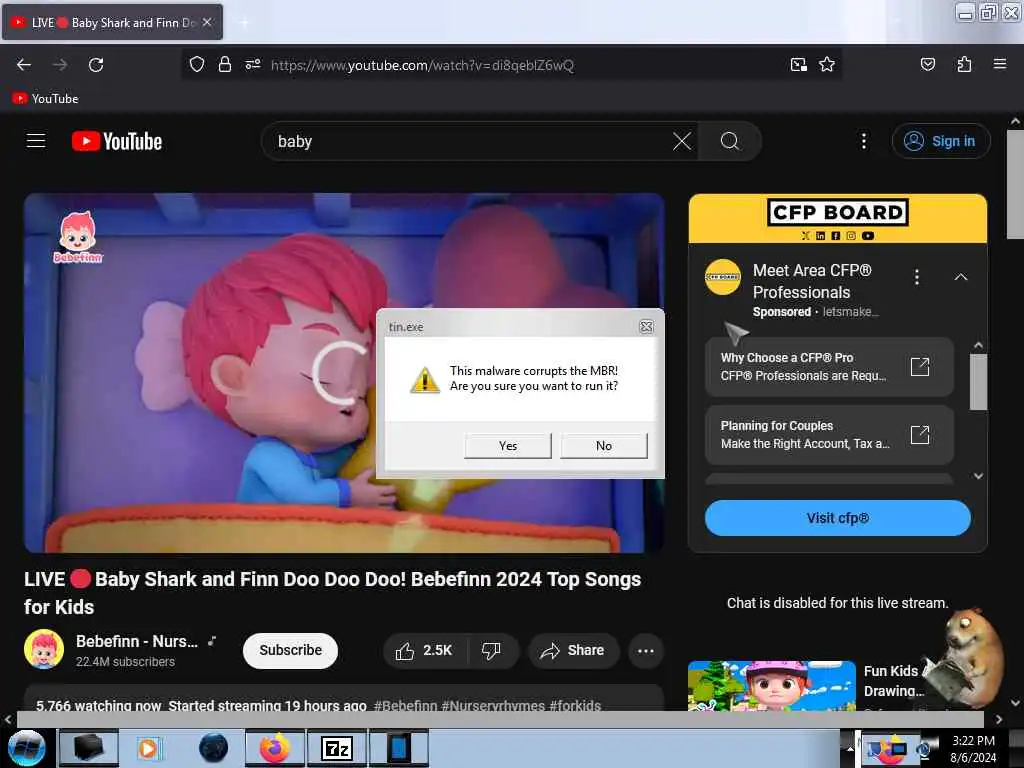1024x768 pixels.
Task: Click the horizontal scrollbar right arrow
Action: 999,719
